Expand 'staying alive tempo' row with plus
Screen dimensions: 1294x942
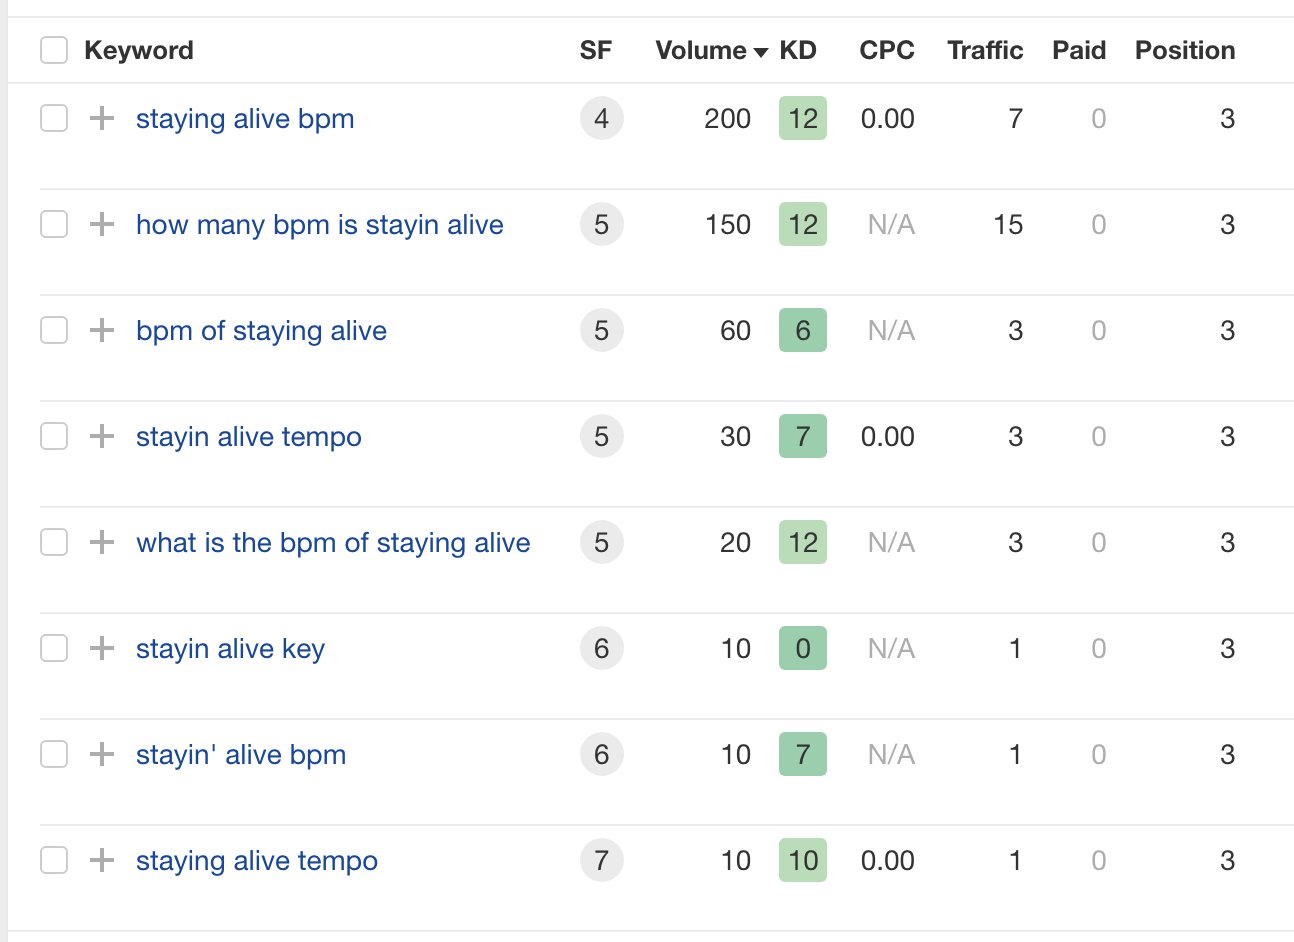(x=102, y=860)
